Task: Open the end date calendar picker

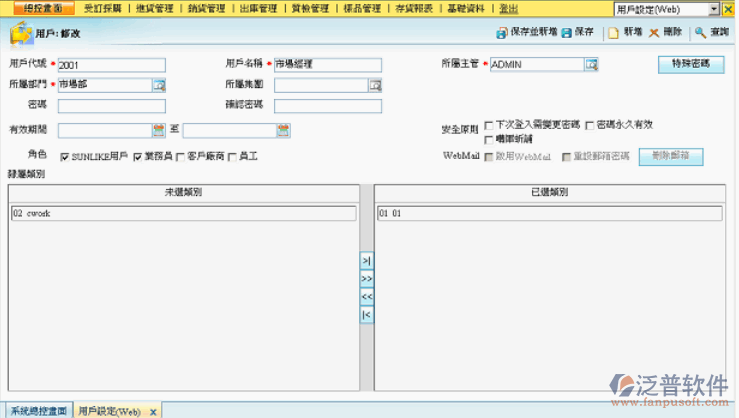Action: (283, 129)
